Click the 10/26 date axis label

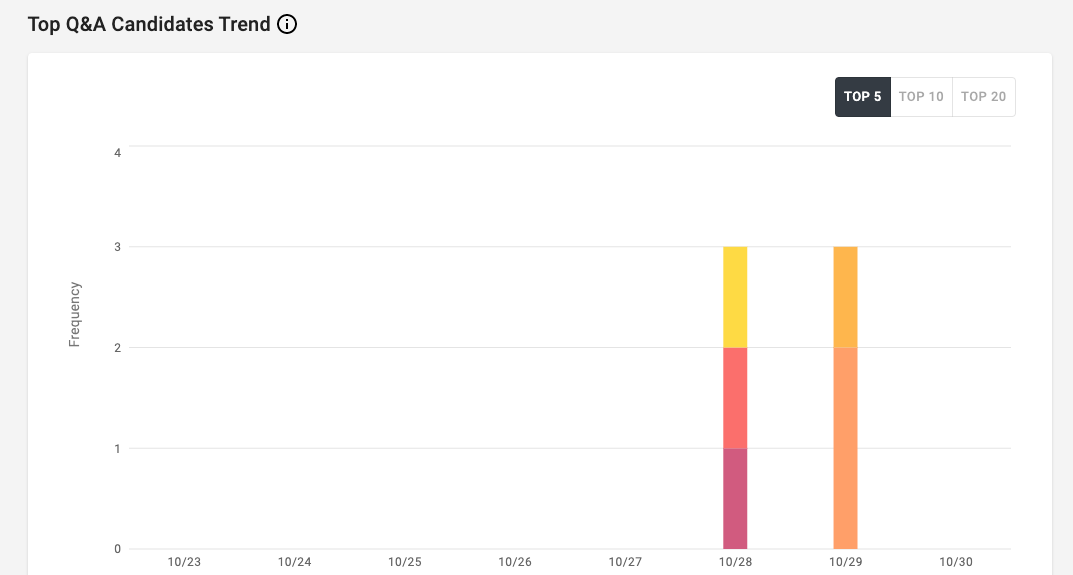tap(515, 562)
